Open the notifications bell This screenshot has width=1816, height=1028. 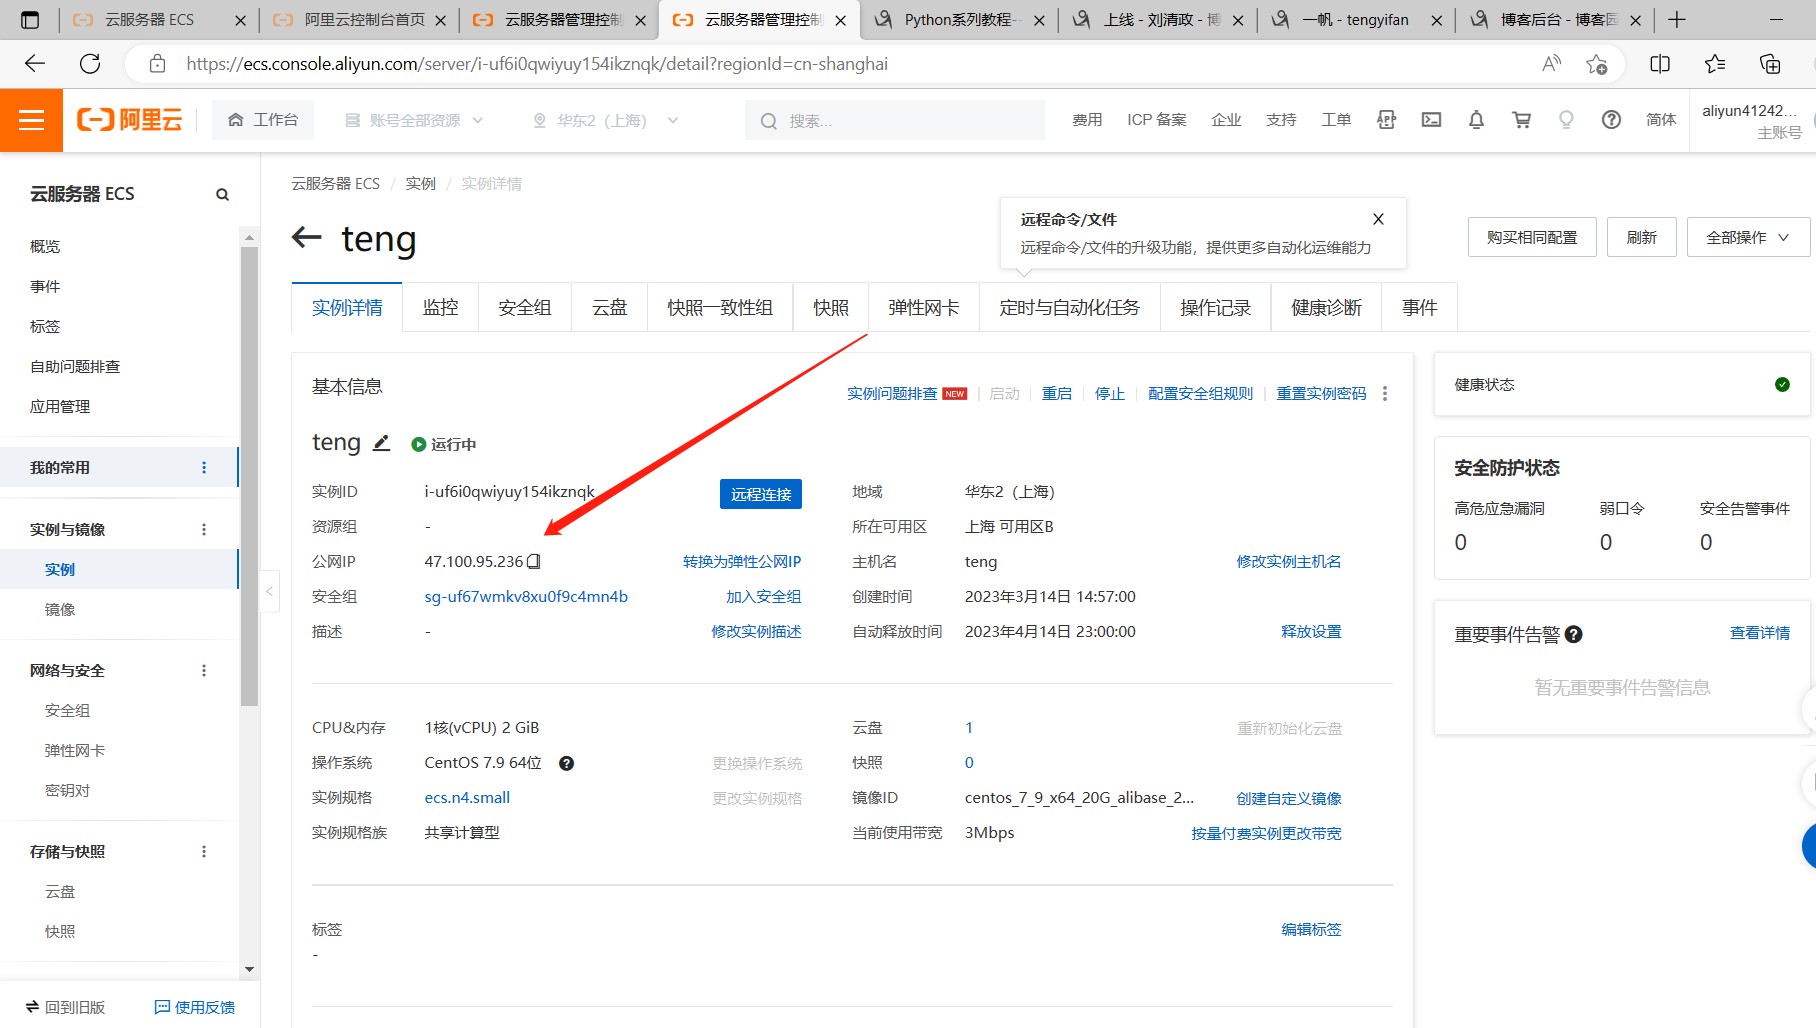[x=1476, y=120]
